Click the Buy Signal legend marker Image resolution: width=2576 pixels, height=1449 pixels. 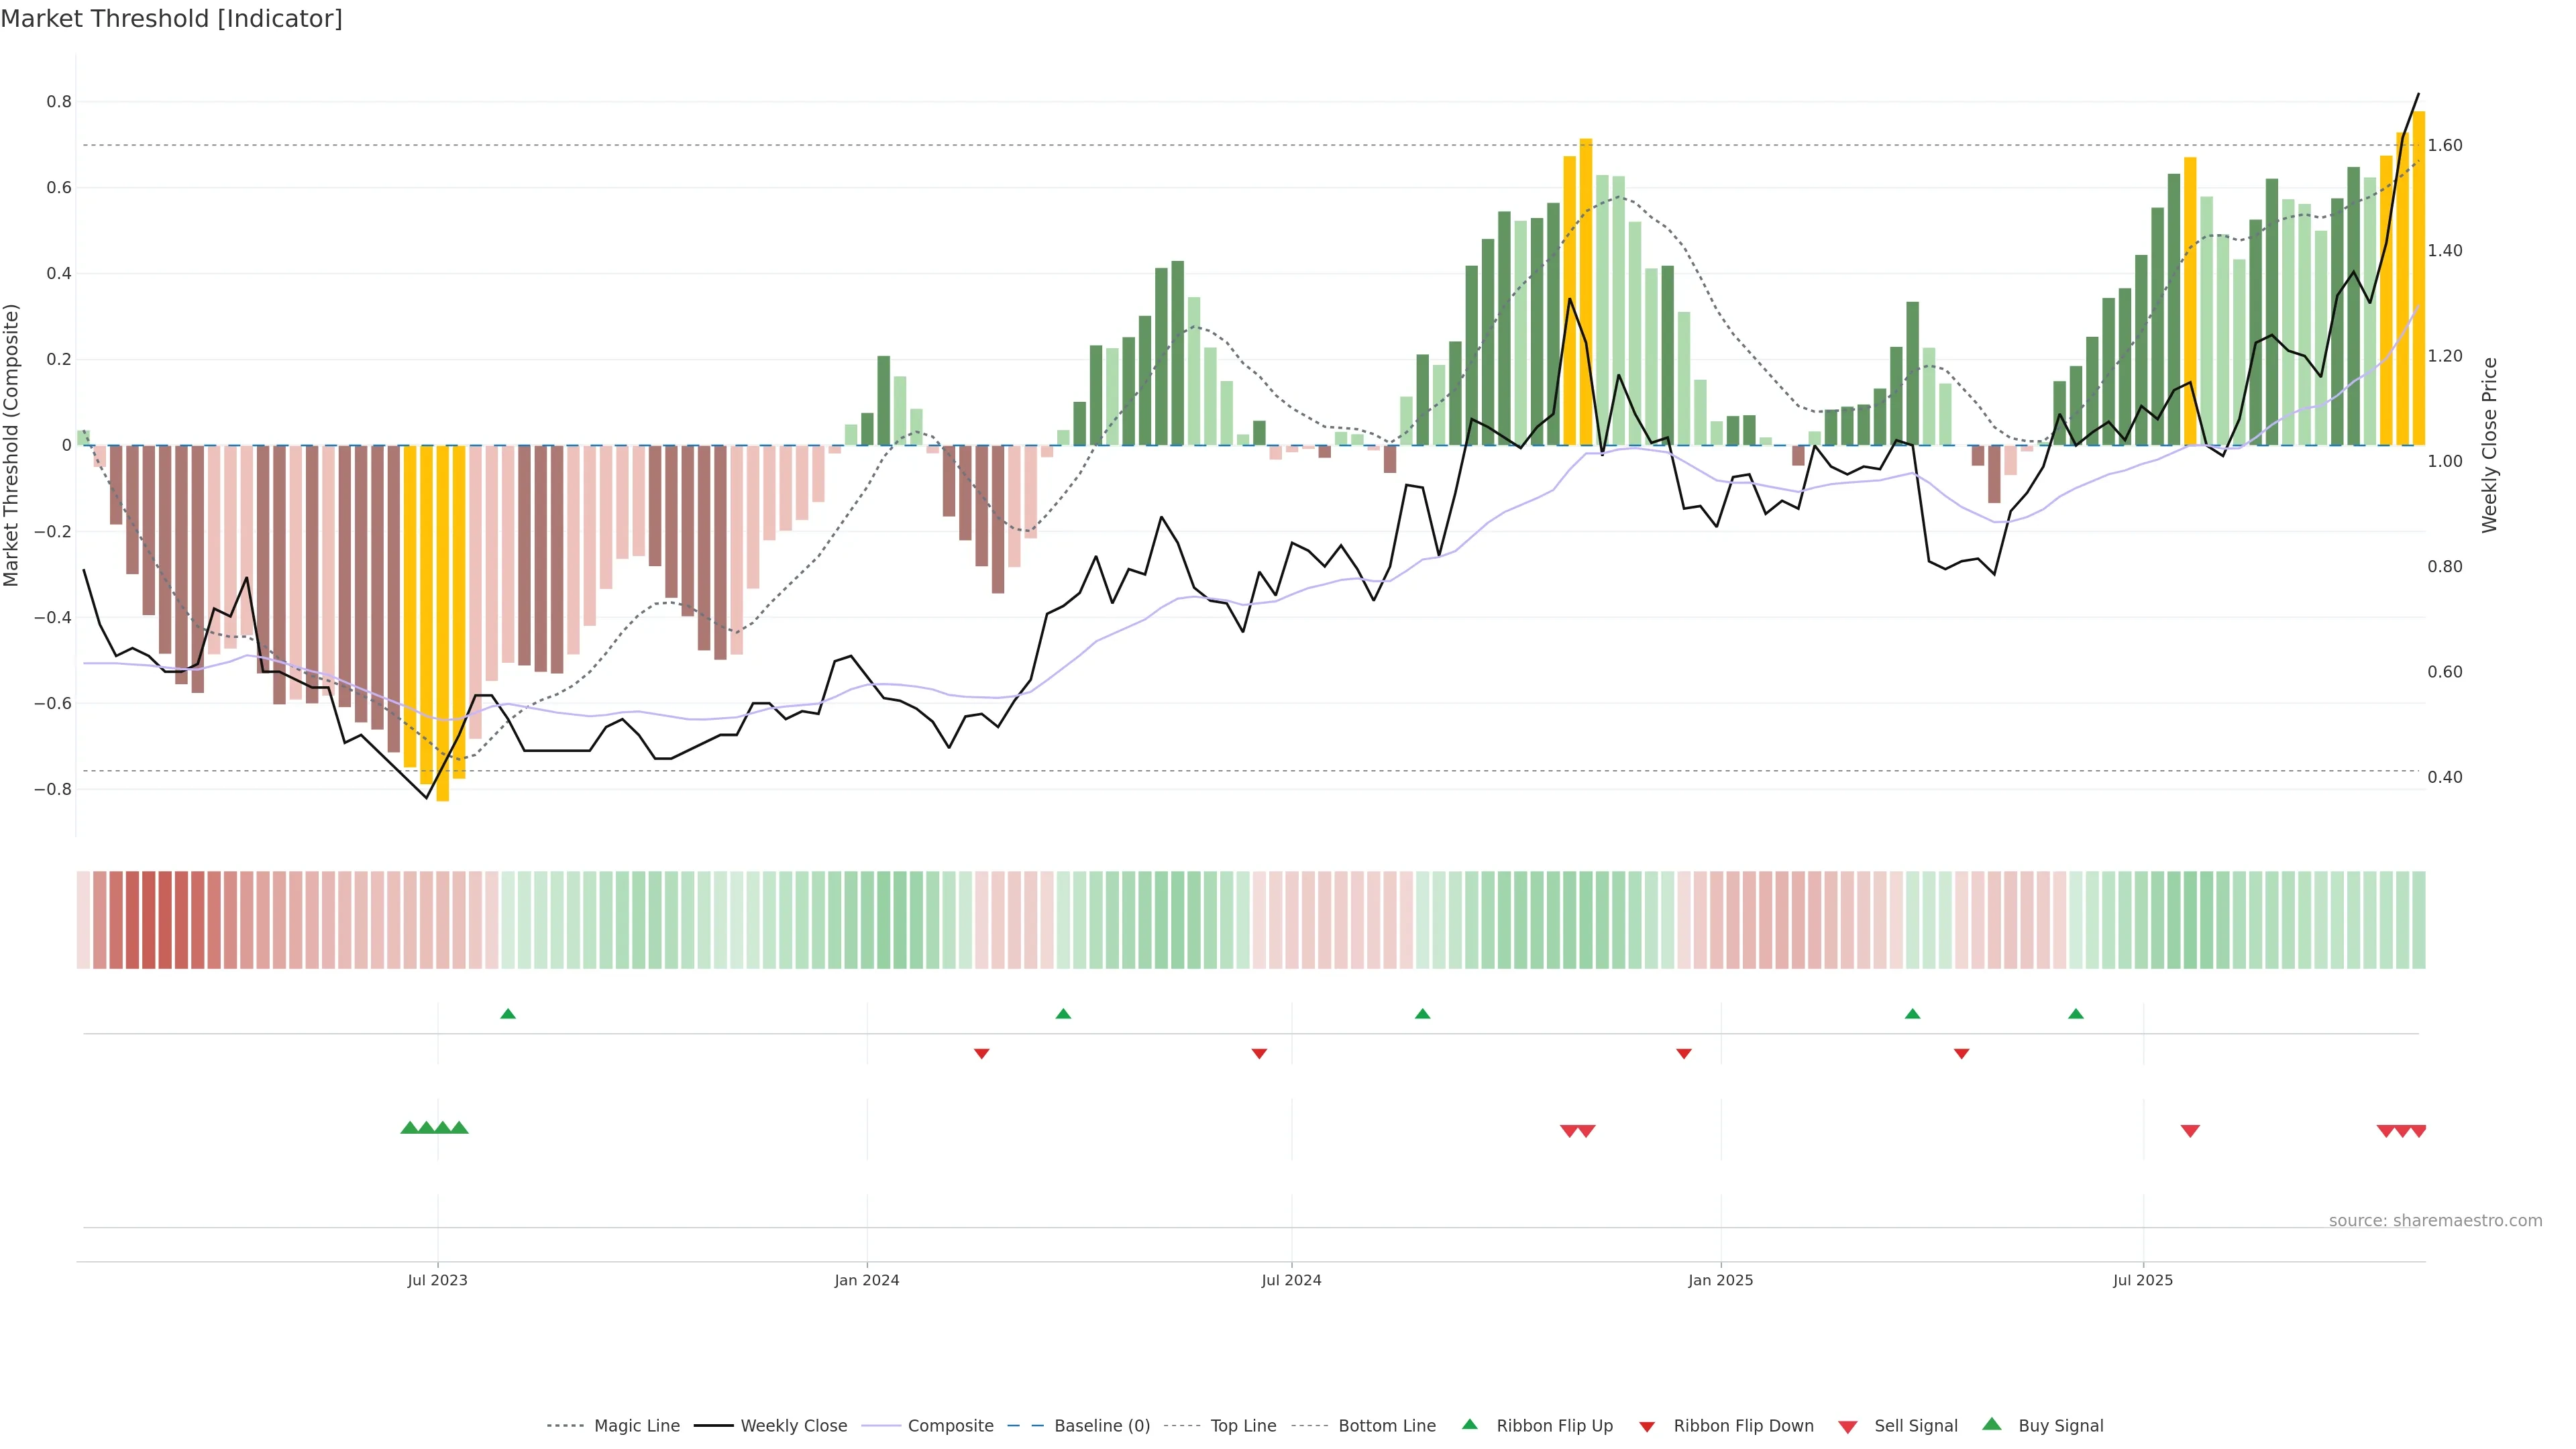coord(1992,1424)
